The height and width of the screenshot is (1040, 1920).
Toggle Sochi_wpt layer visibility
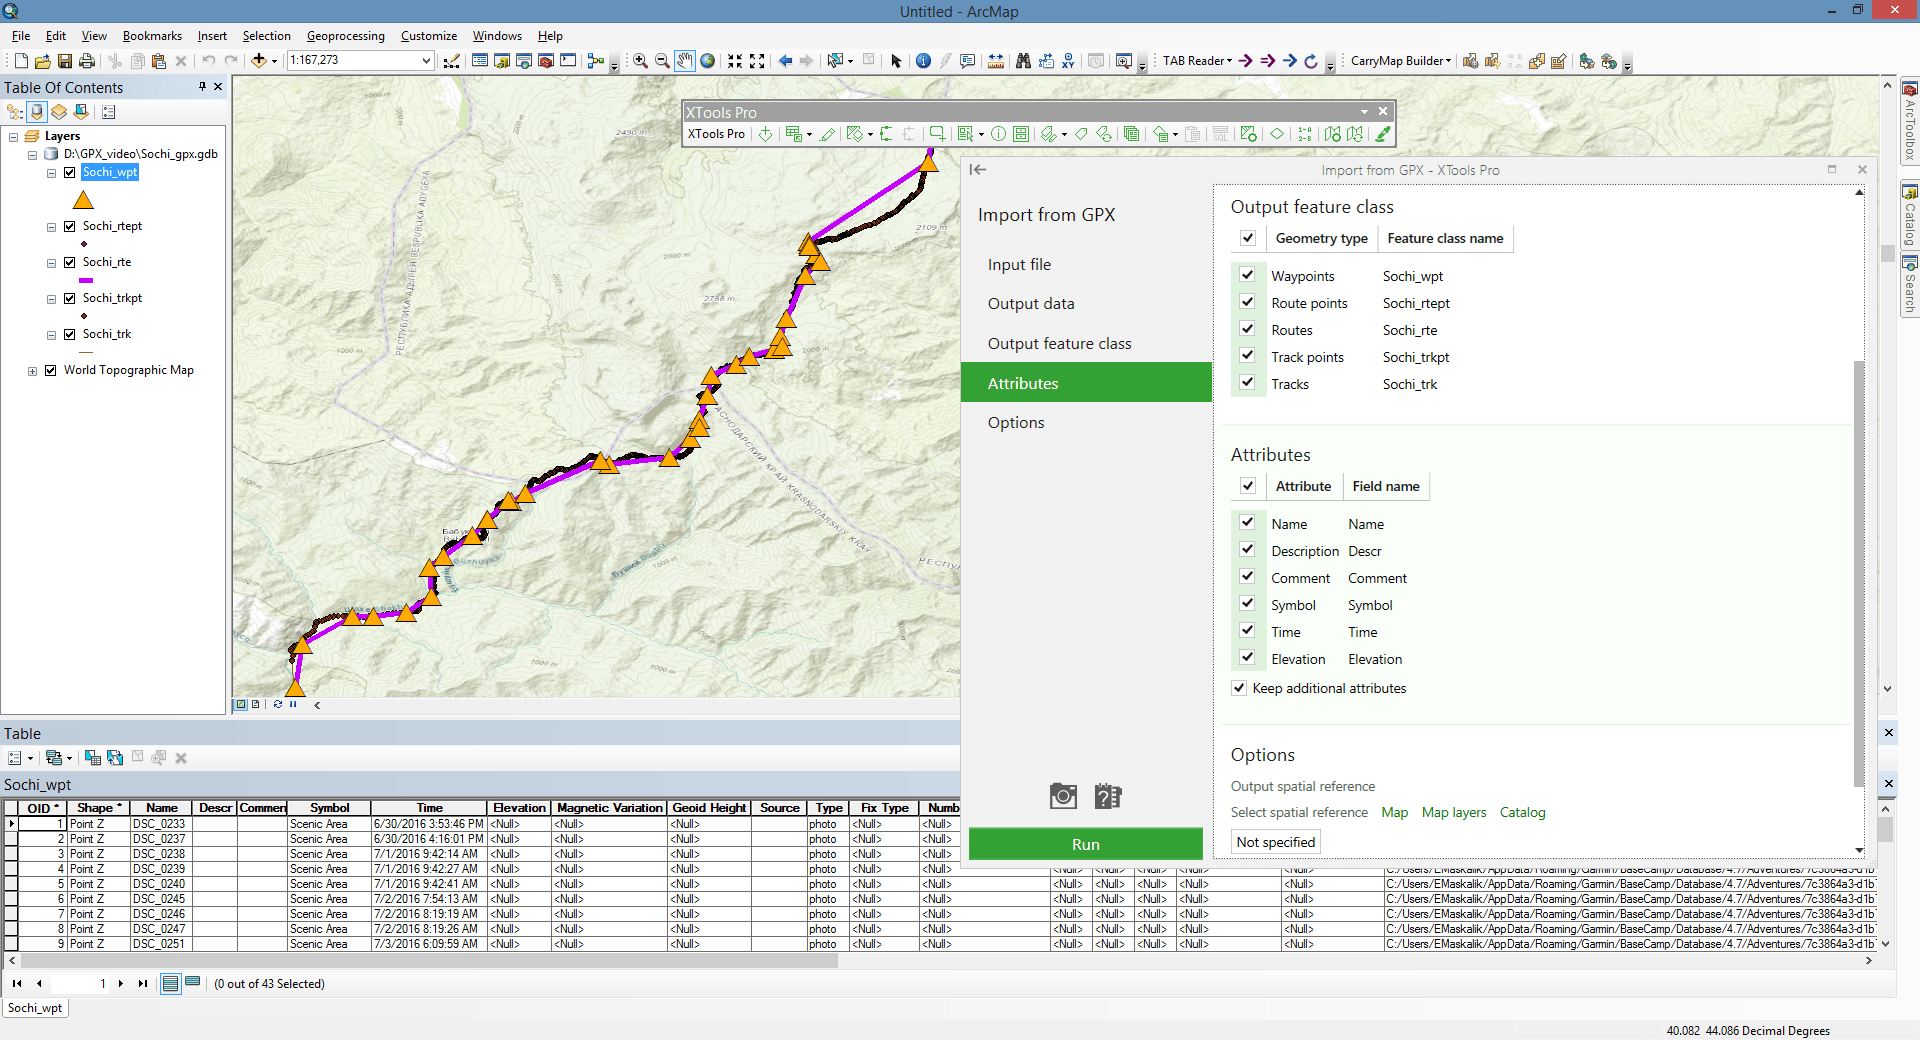(70, 172)
